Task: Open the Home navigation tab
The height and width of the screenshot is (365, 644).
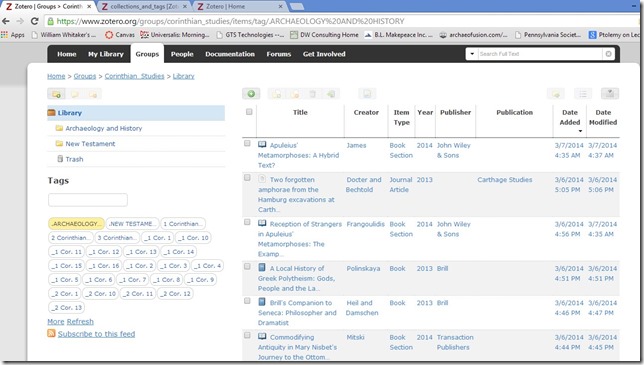Action: click(67, 54)
